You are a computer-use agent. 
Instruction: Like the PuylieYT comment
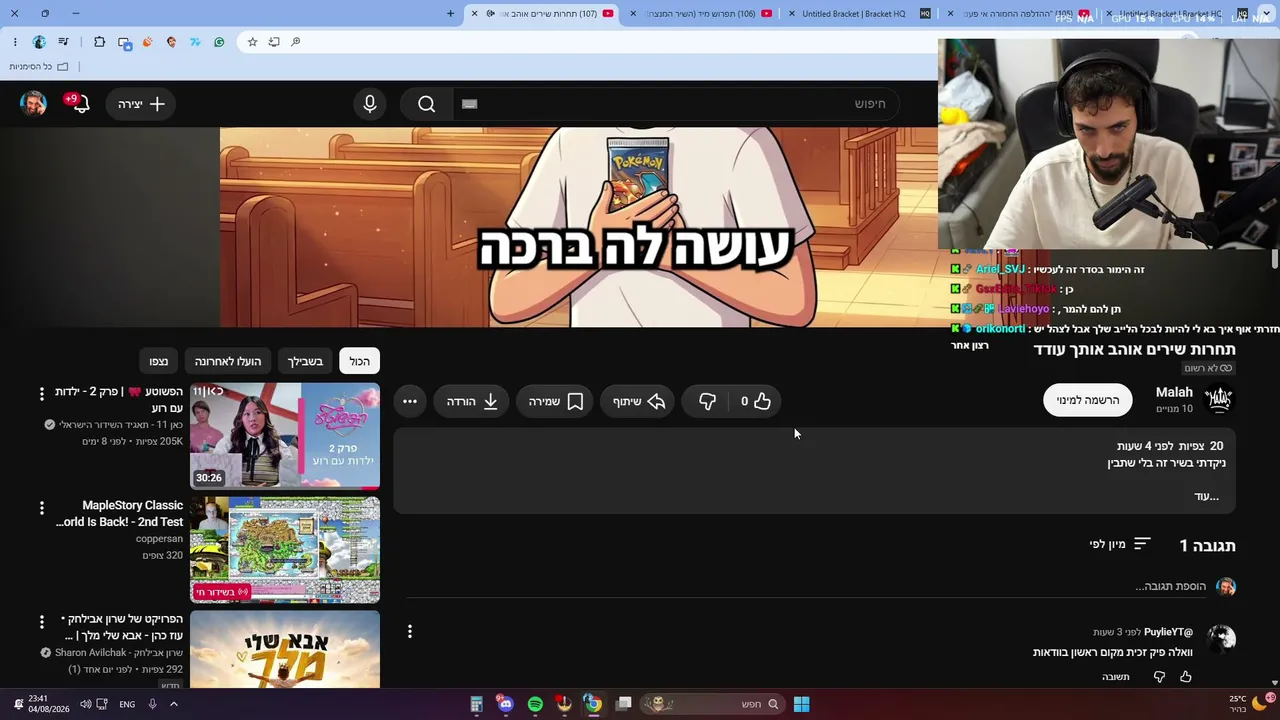pyautogui.click(x=1186, y=677)
